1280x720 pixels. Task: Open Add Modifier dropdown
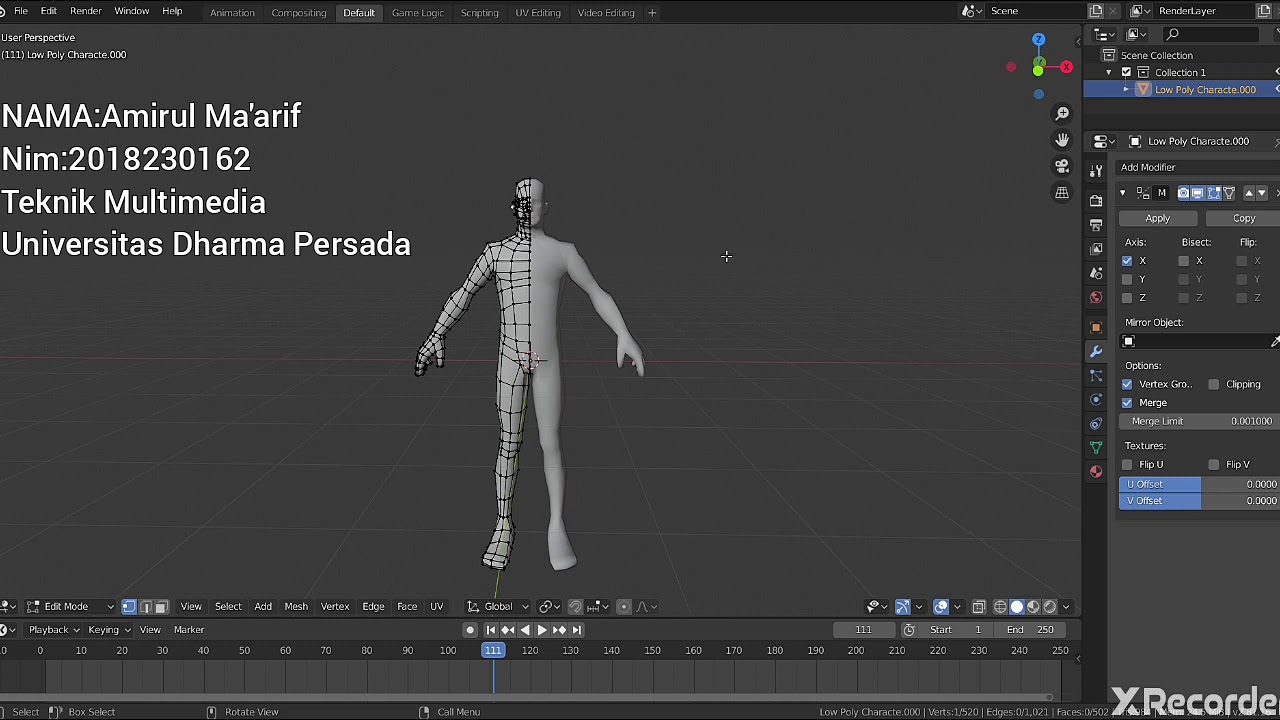pos(1199,167)
